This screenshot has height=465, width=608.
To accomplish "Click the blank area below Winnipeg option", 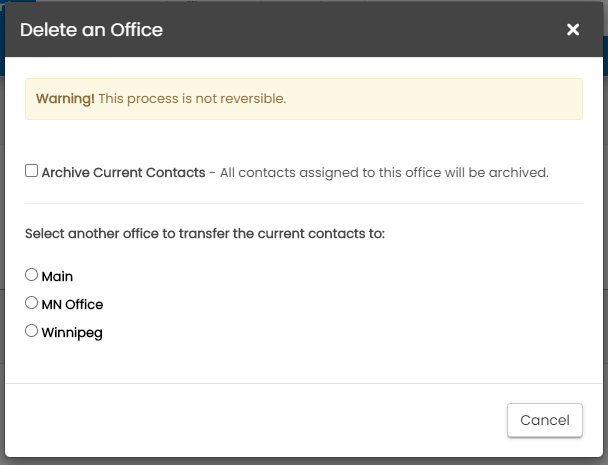I will click(x=300, y=360).
